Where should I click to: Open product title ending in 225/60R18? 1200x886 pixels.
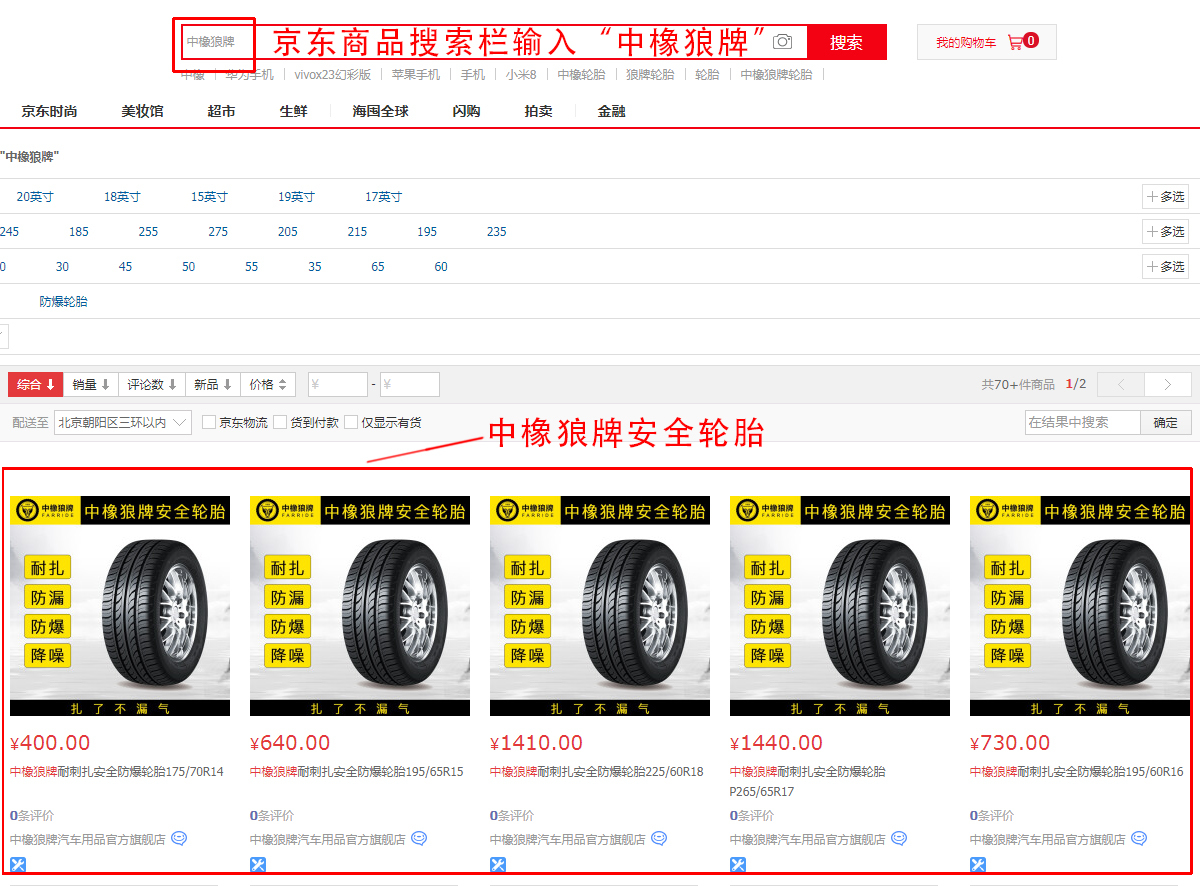coord(599,772)
